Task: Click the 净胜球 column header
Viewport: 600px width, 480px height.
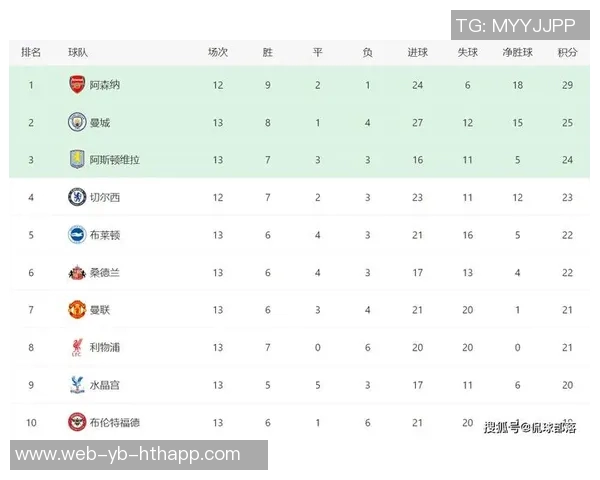Action: coord(517,52)
